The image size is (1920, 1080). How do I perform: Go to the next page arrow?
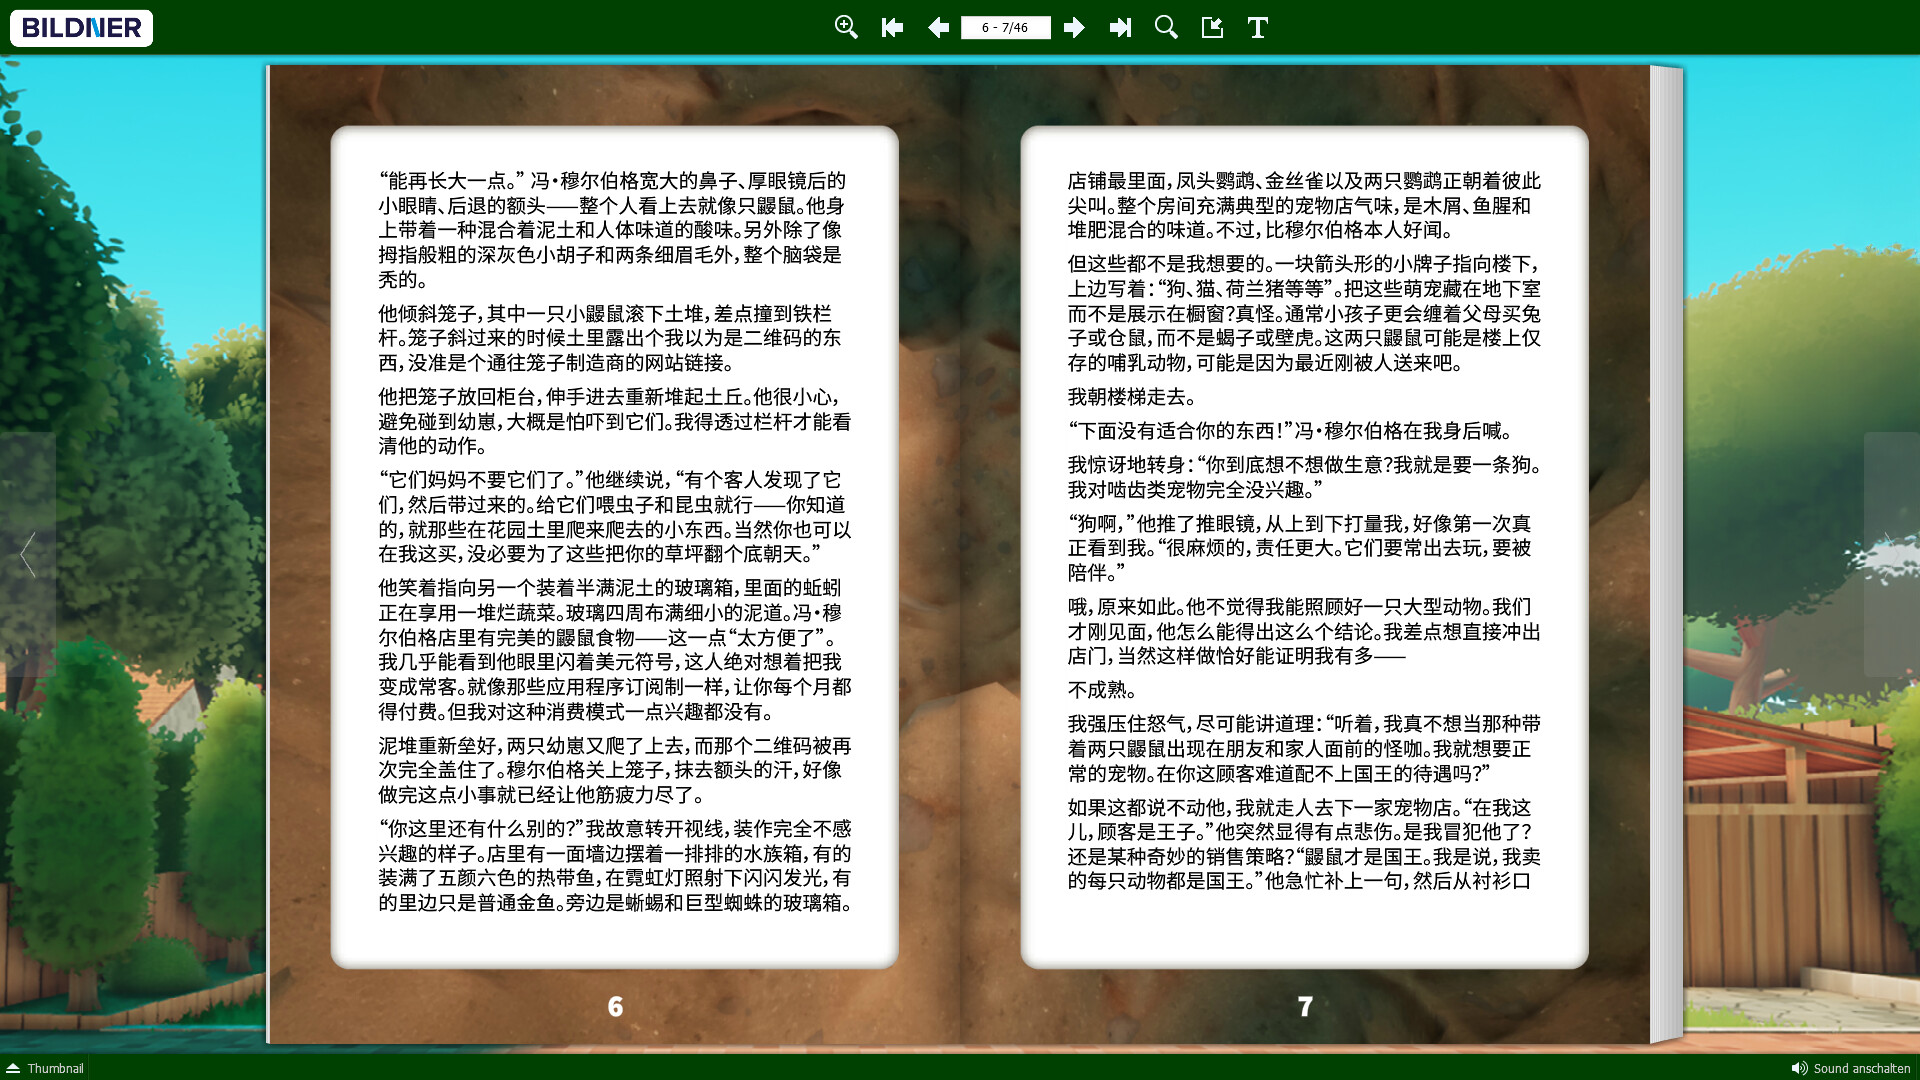click(x=1074, y=27)
